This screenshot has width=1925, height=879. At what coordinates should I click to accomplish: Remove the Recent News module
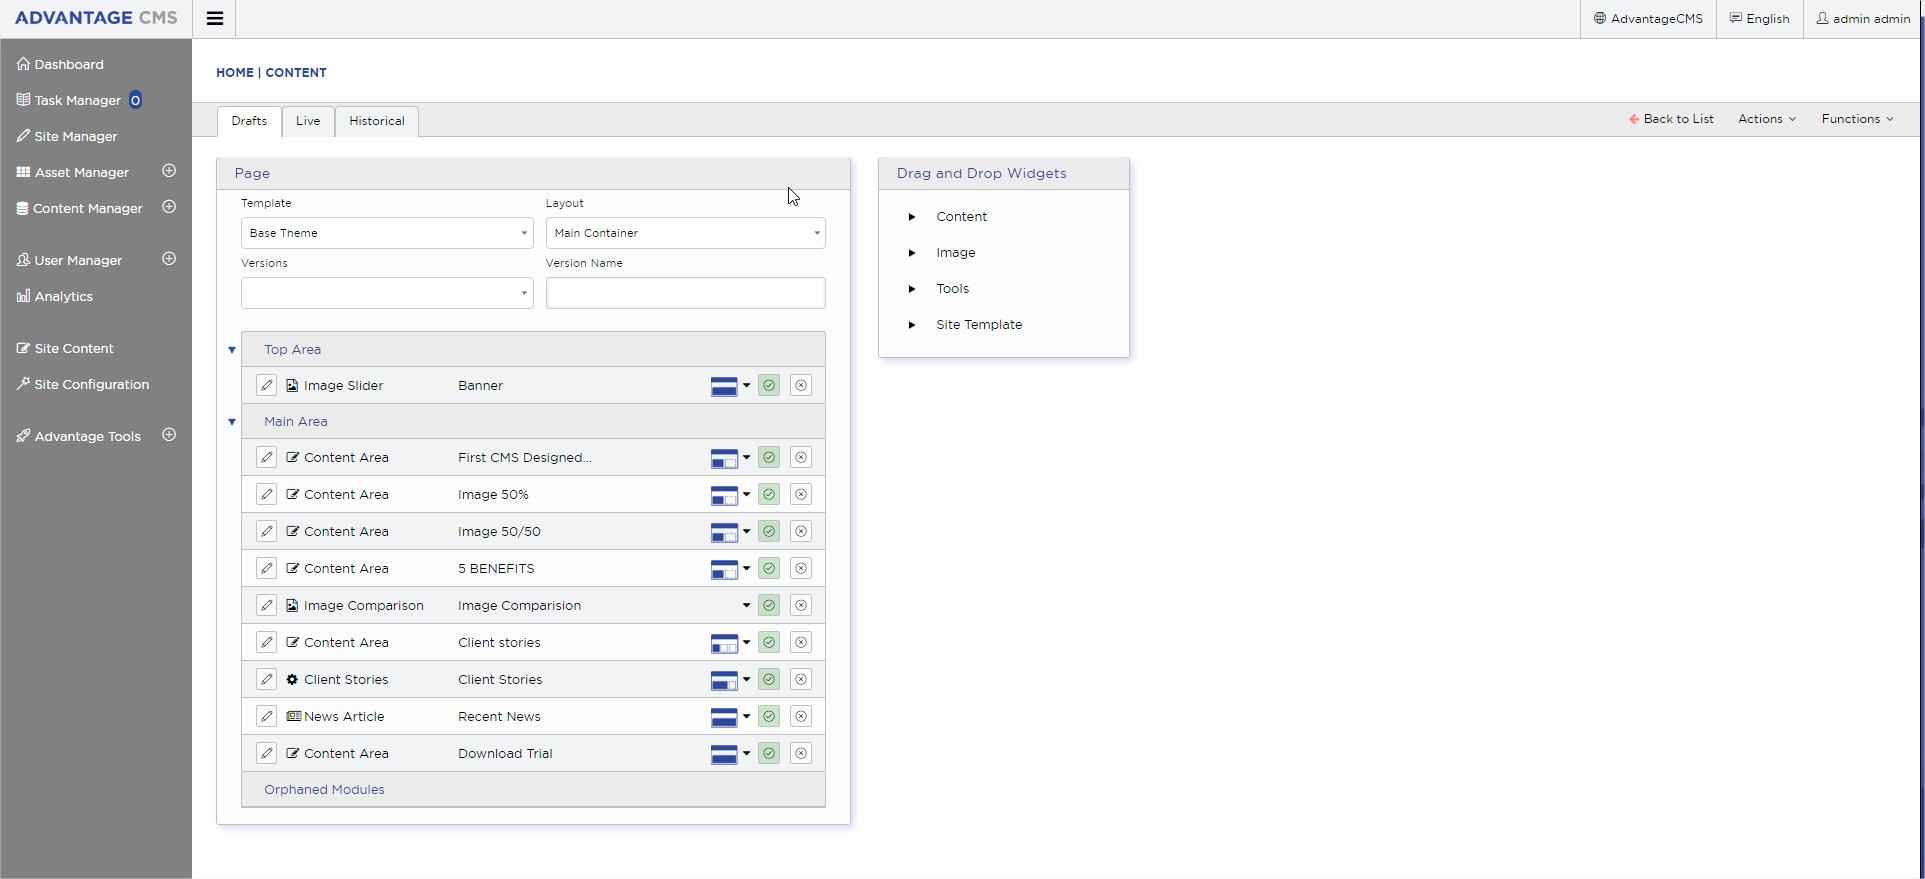click(801, 716)
